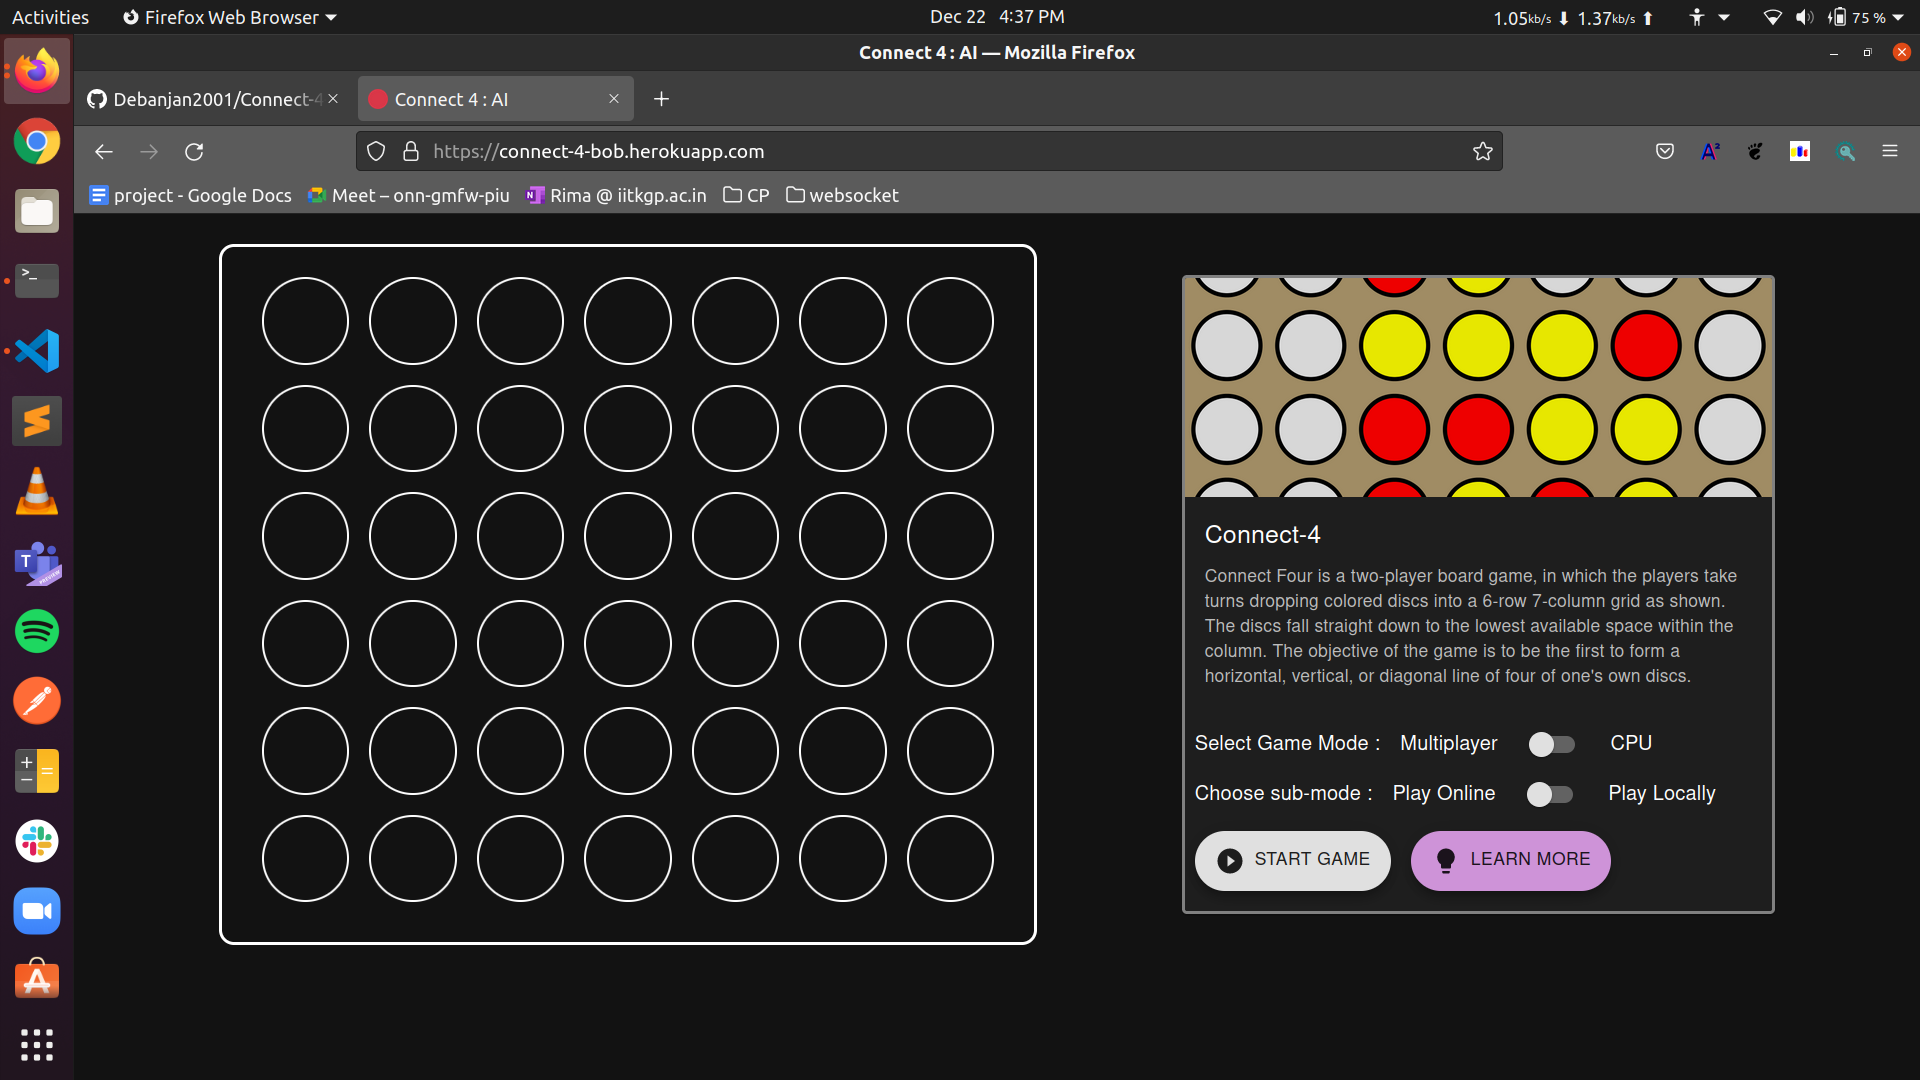Image resolution: width=1920 pixels, height=1080 pixels.
Task: Open the Meet – onn-gmfw-piu bookmark
Action: [x=409, y=195]
